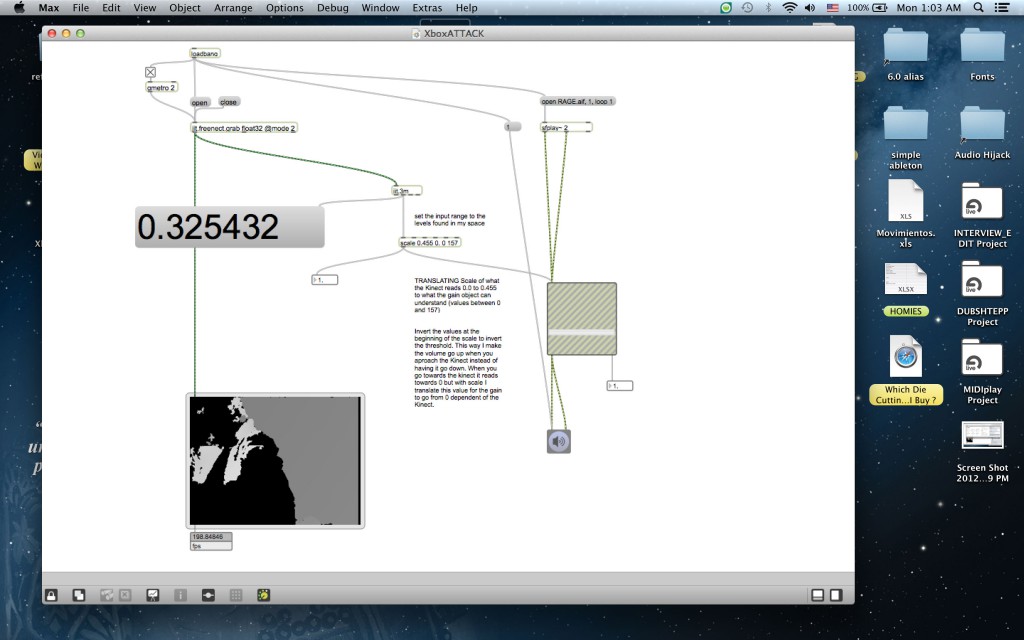Image resolution: width=1024 pixels, height=640 pixels.
Task: Toggle the horizontal split view icon at bottom right
Action: (817, 595)
